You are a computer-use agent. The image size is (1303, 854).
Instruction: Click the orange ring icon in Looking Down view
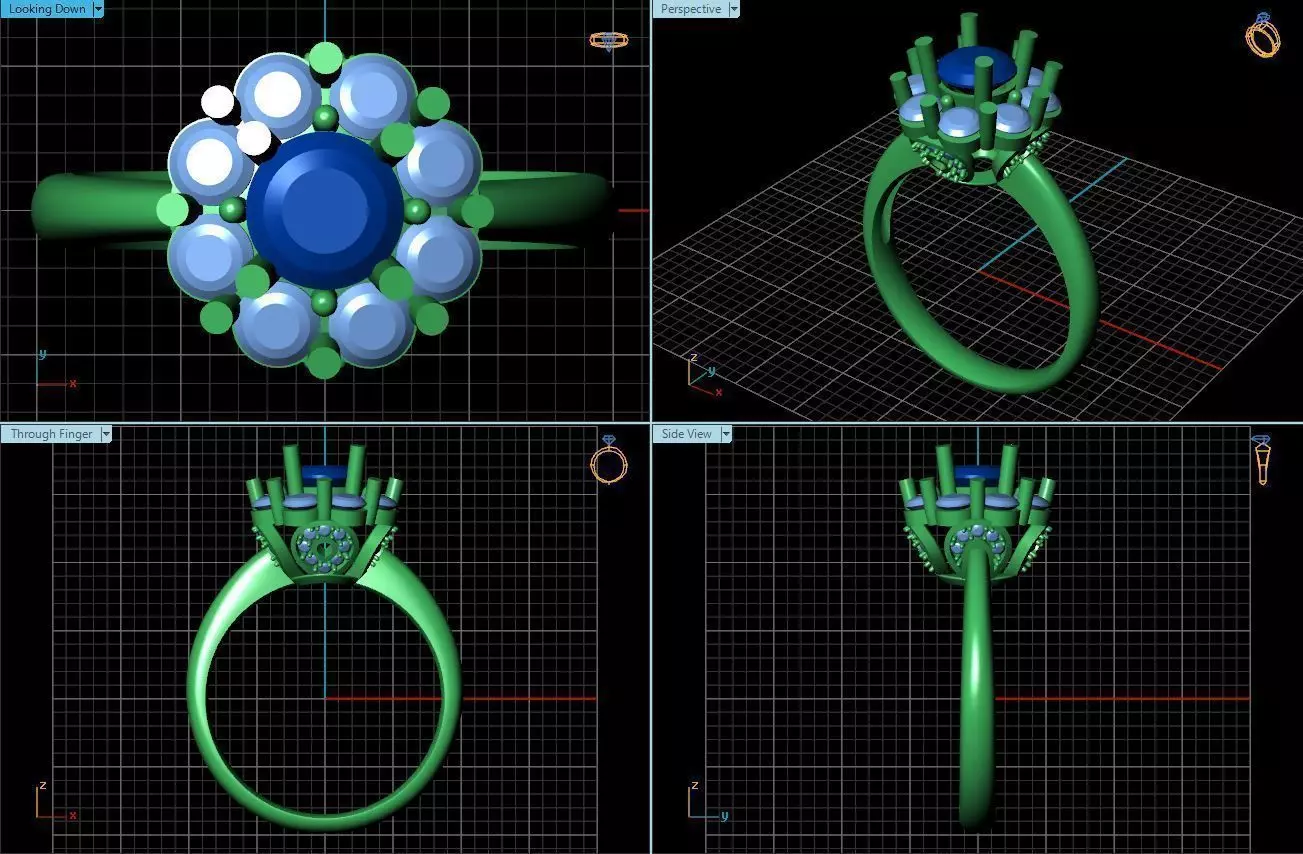(608, 41)
